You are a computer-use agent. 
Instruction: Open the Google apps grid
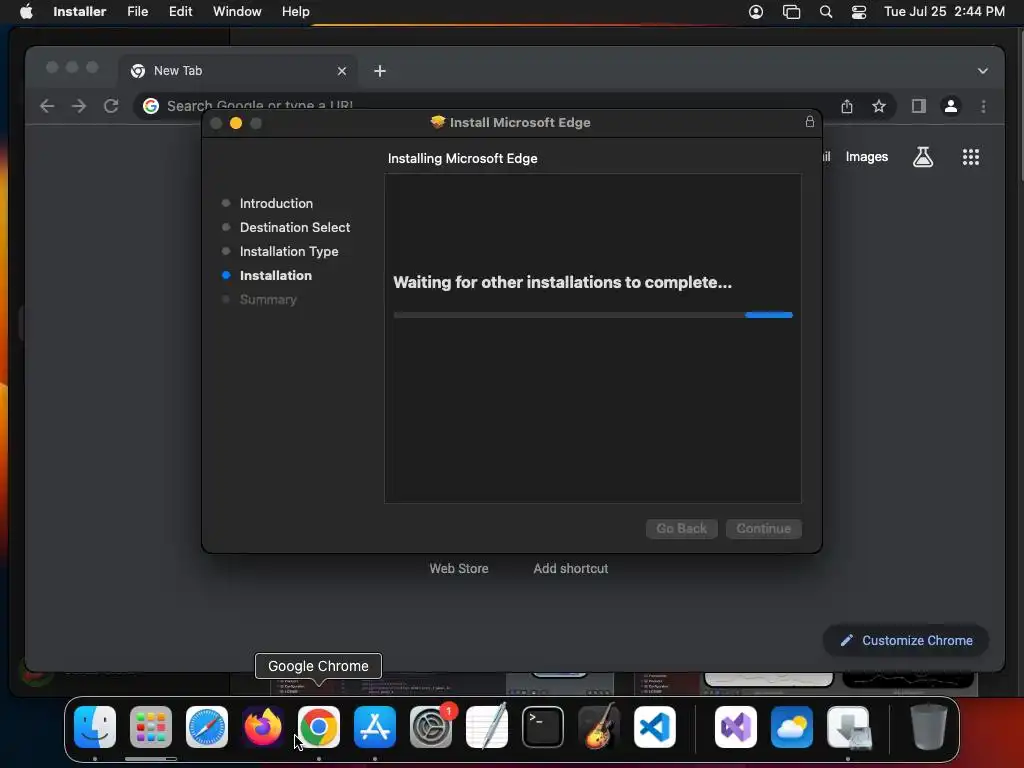pos(970,157)
